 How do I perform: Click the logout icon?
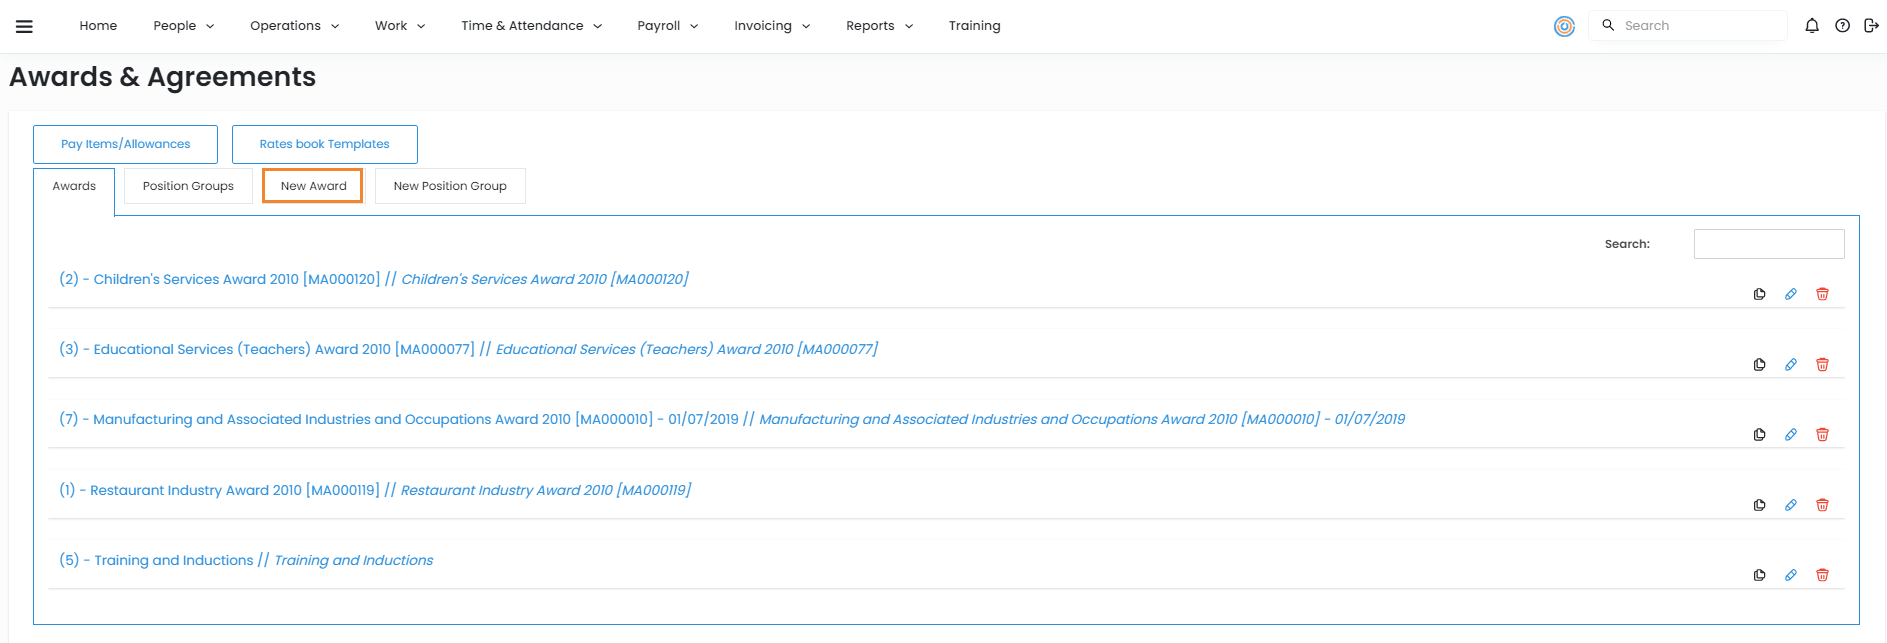coord(1871,26)
